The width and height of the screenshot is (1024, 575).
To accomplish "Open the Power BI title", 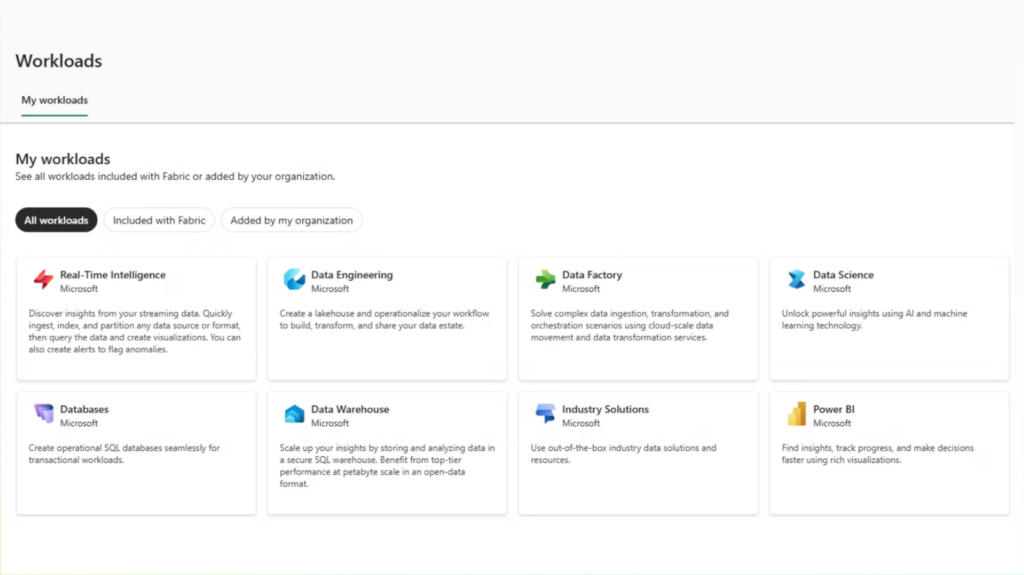I will tap(833, 409).
